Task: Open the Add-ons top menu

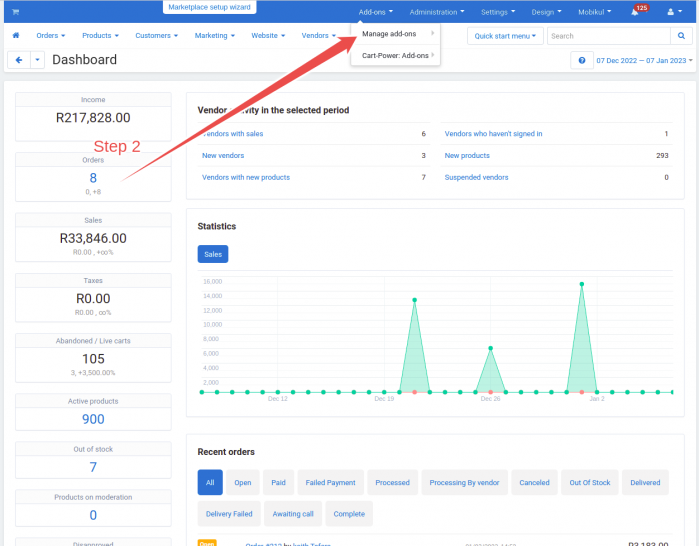Action: tap(375, 12)
